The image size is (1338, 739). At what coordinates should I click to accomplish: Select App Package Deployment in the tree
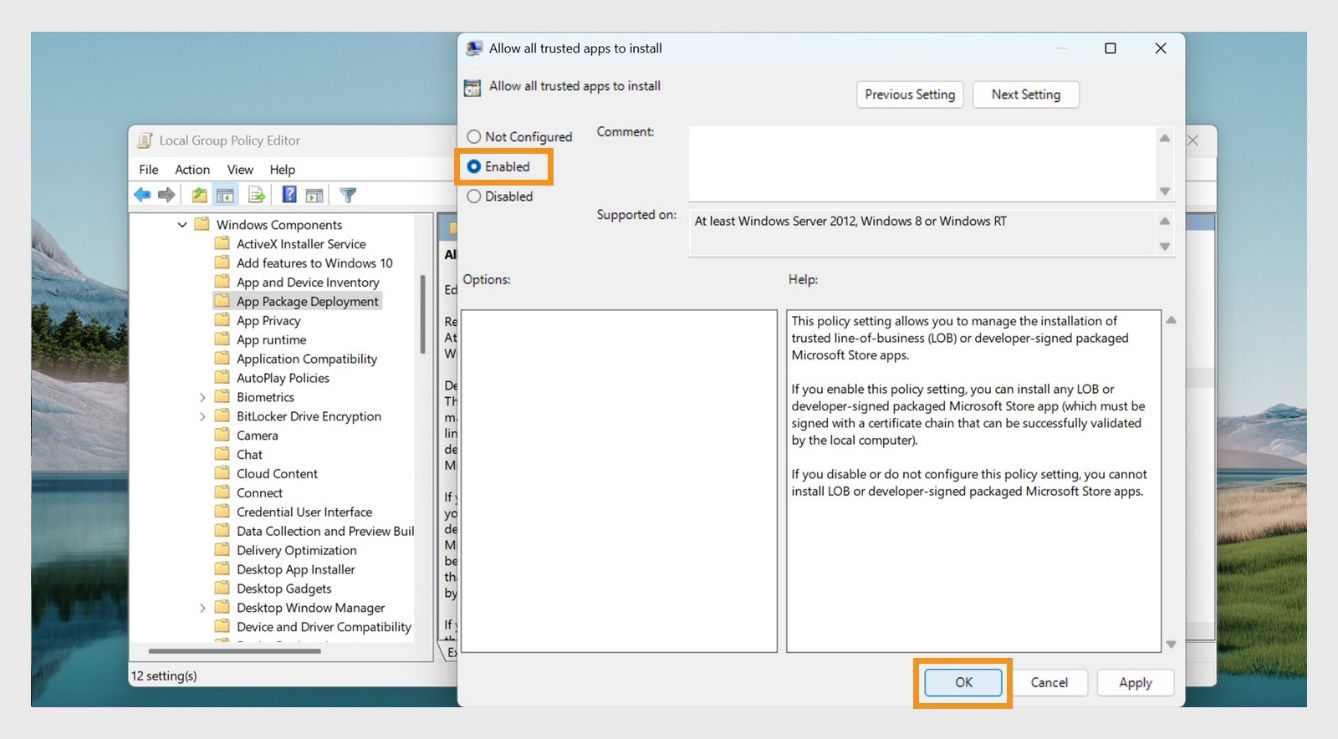click(x=307, y=302)
